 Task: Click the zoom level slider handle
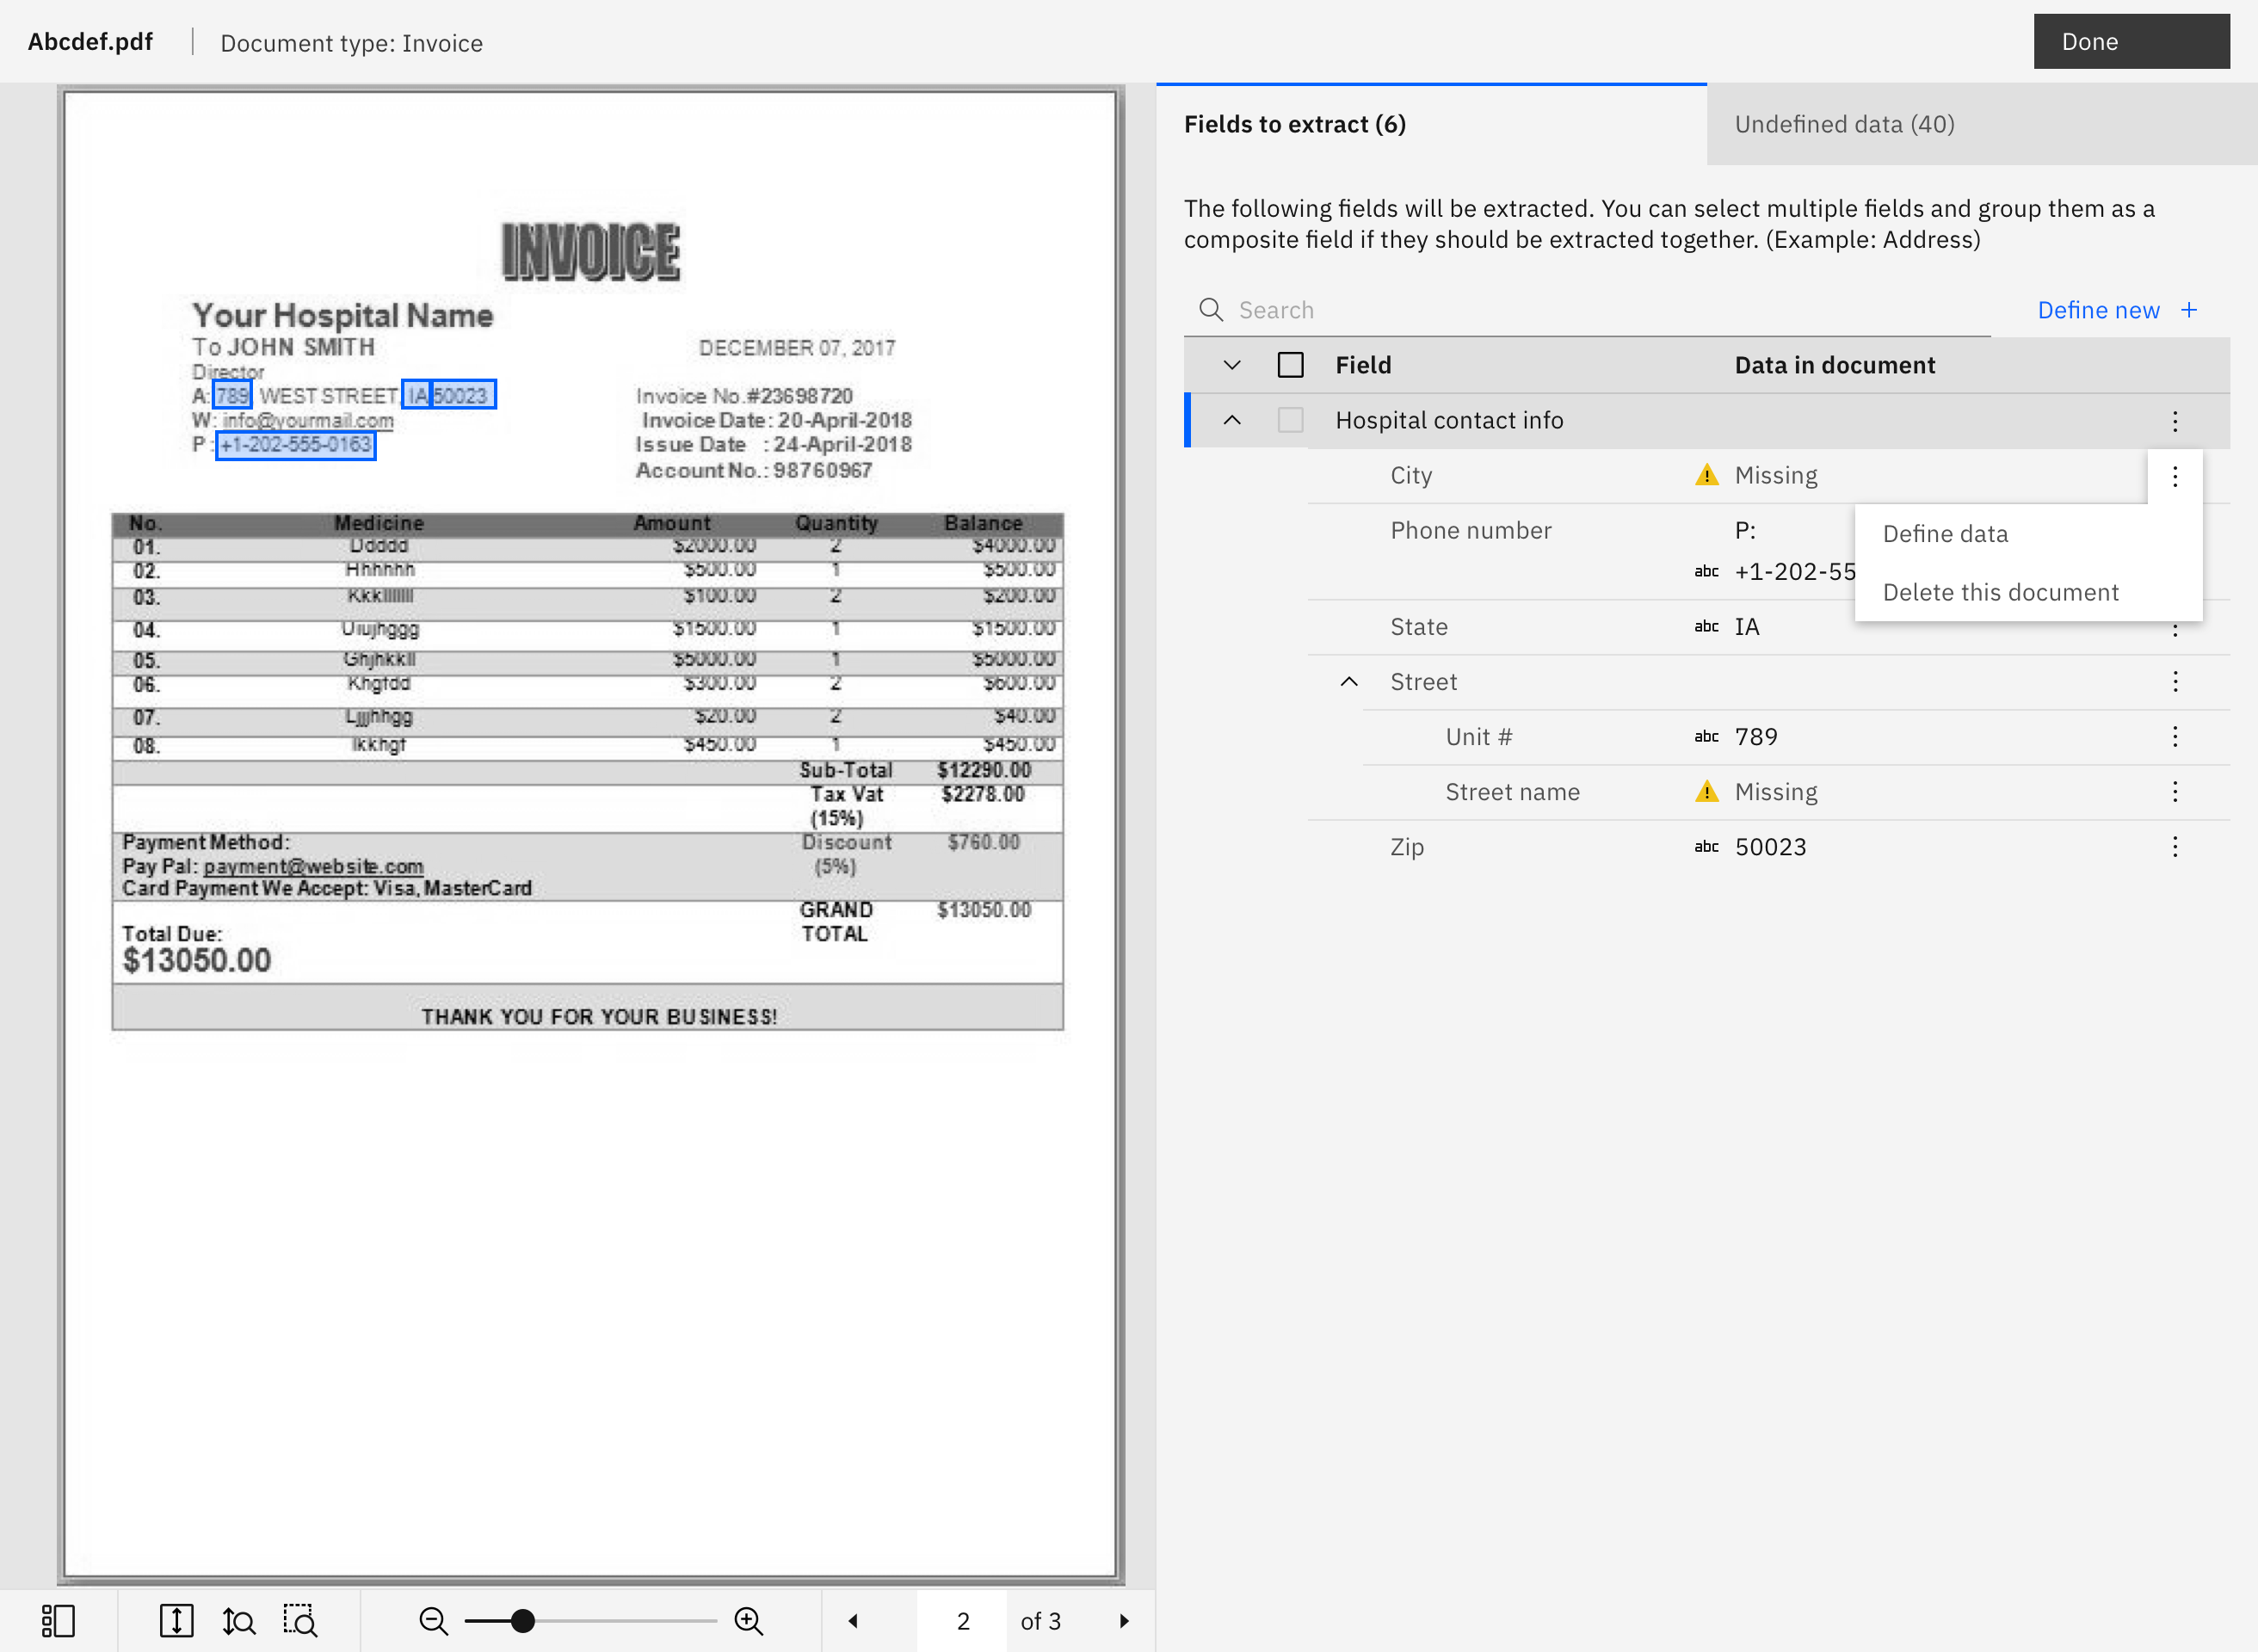click(522, 1620)
